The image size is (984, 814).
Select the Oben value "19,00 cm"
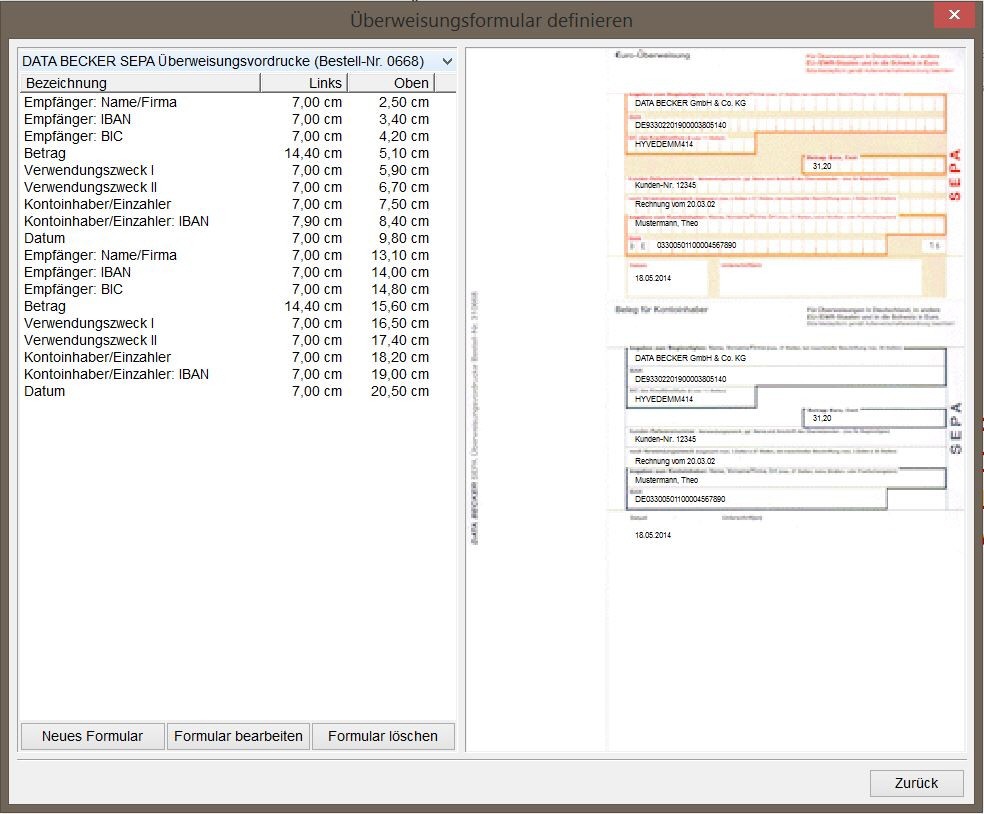pyautogui.click(x=400, y=374)
